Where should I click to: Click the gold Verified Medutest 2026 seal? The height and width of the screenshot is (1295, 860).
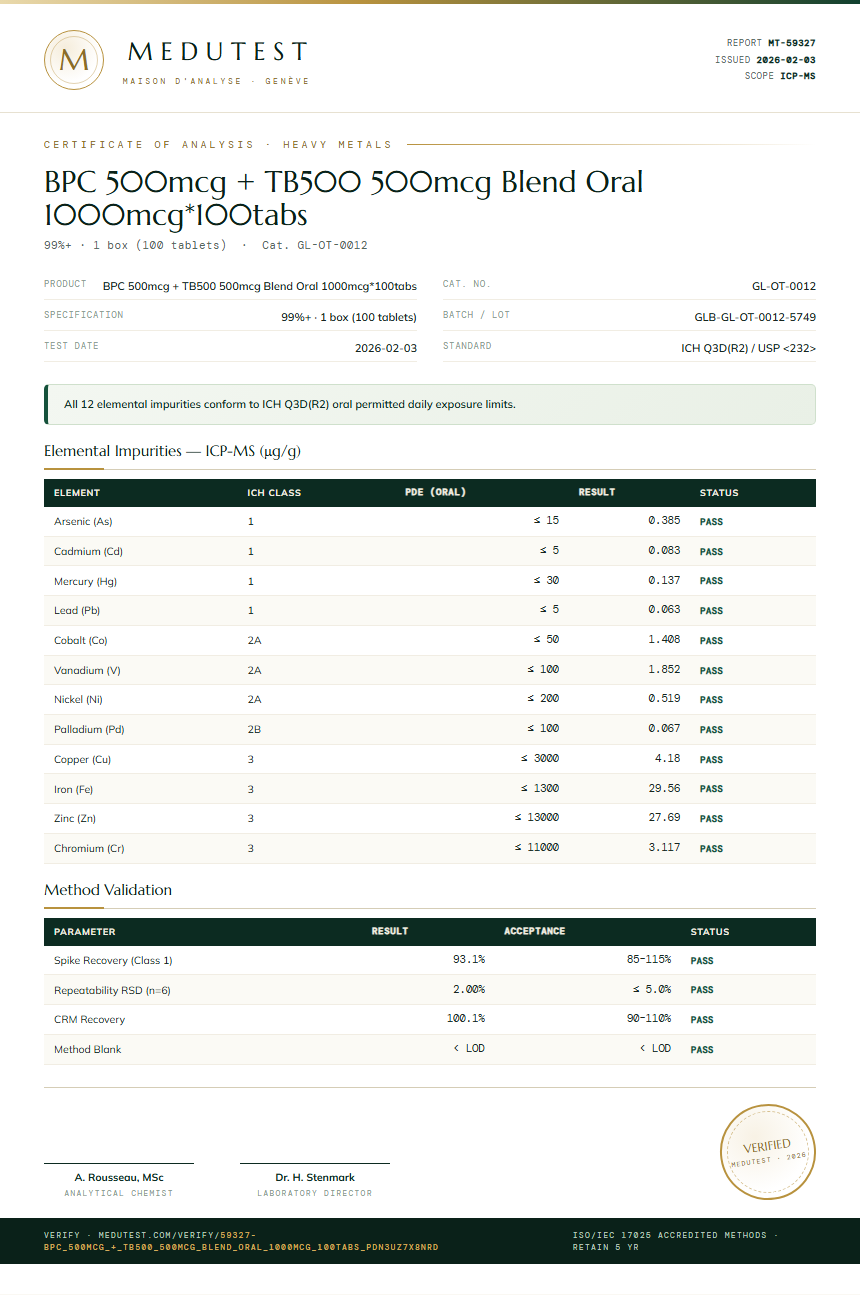pyautogui.click(x=768, y=1151)
